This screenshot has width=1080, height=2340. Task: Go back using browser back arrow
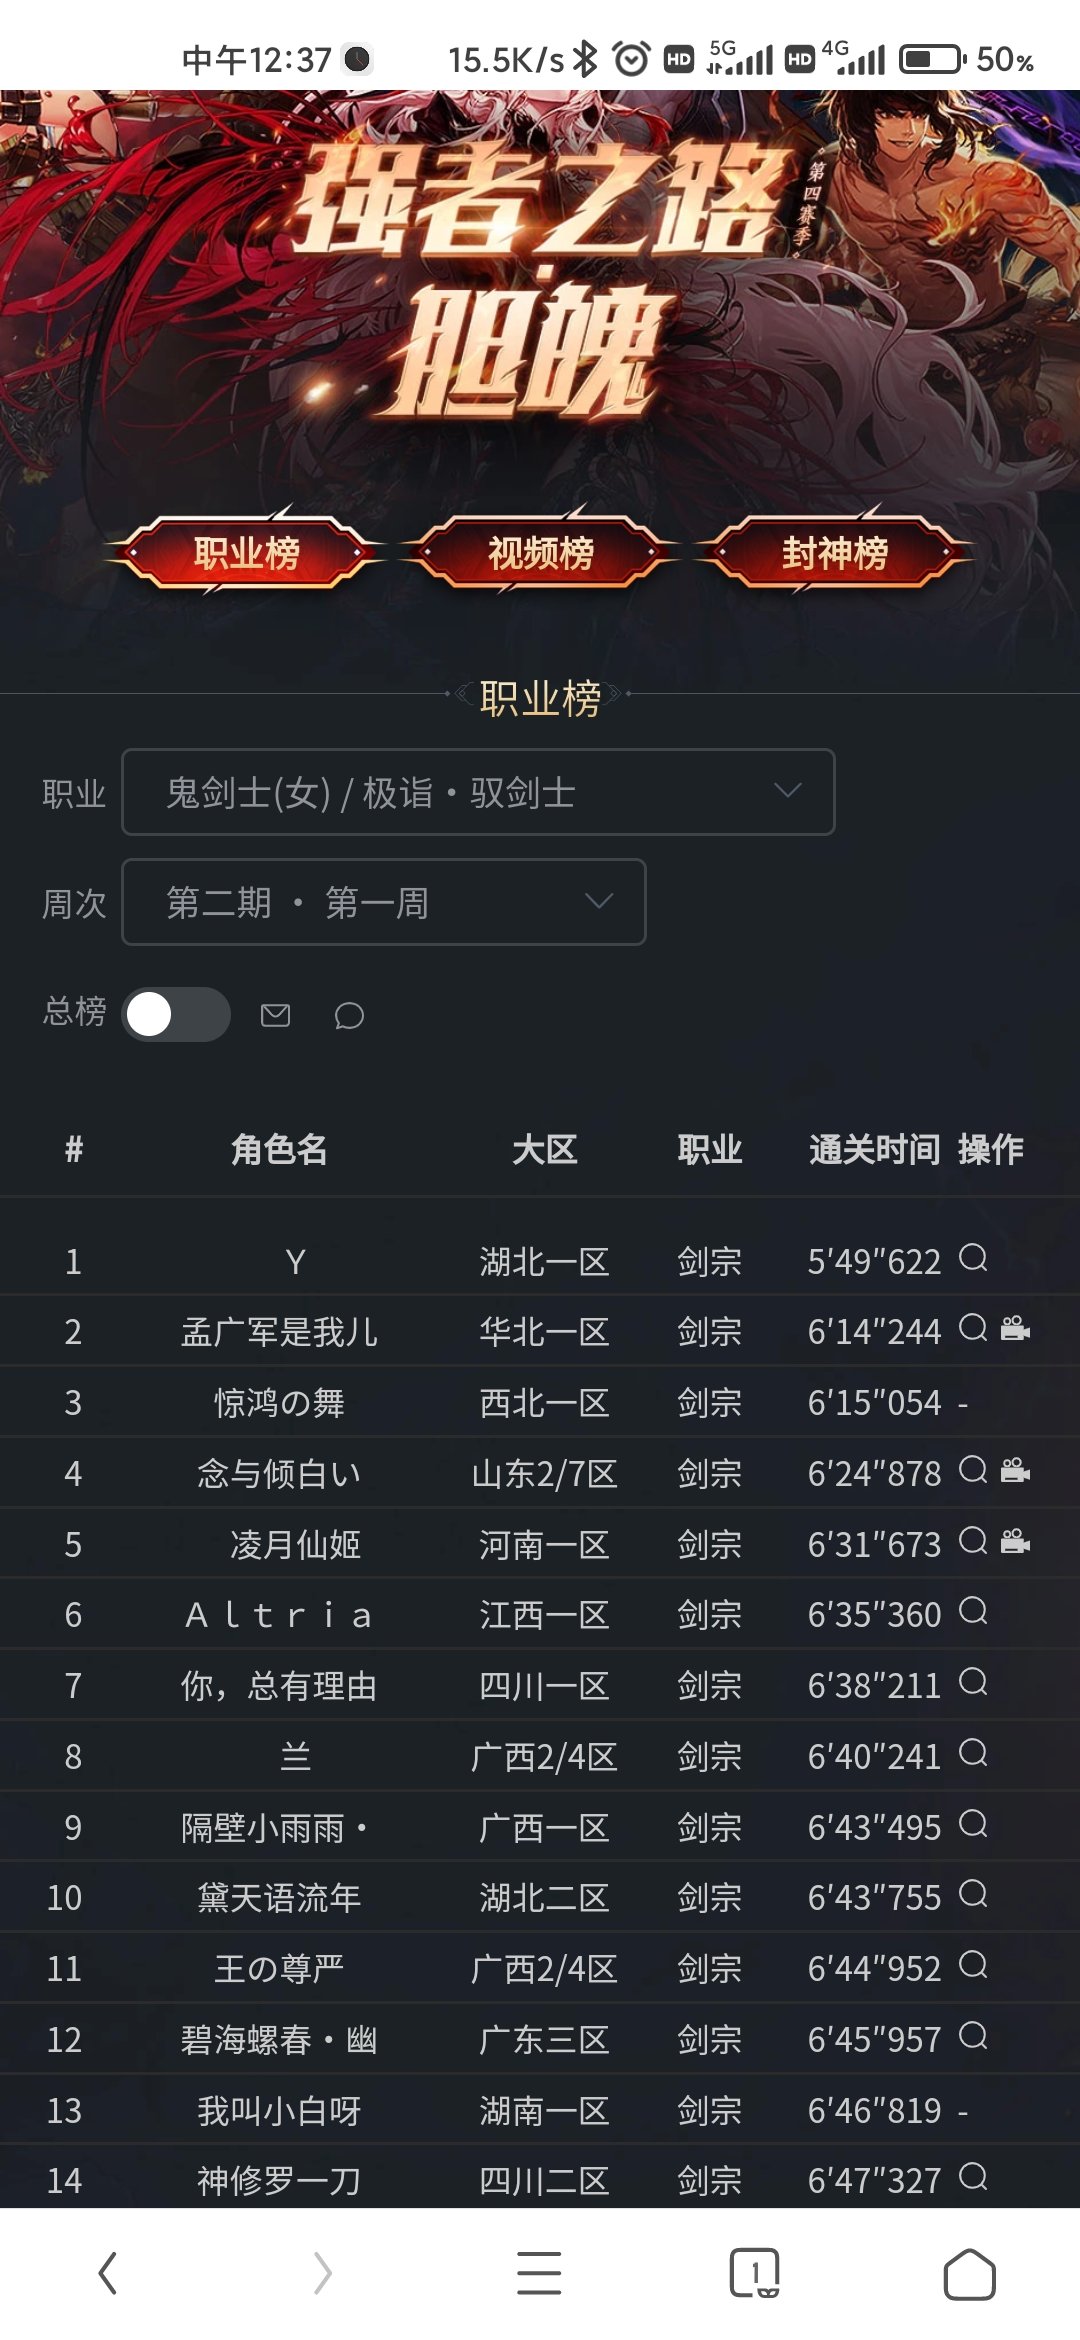(108, 2273)
